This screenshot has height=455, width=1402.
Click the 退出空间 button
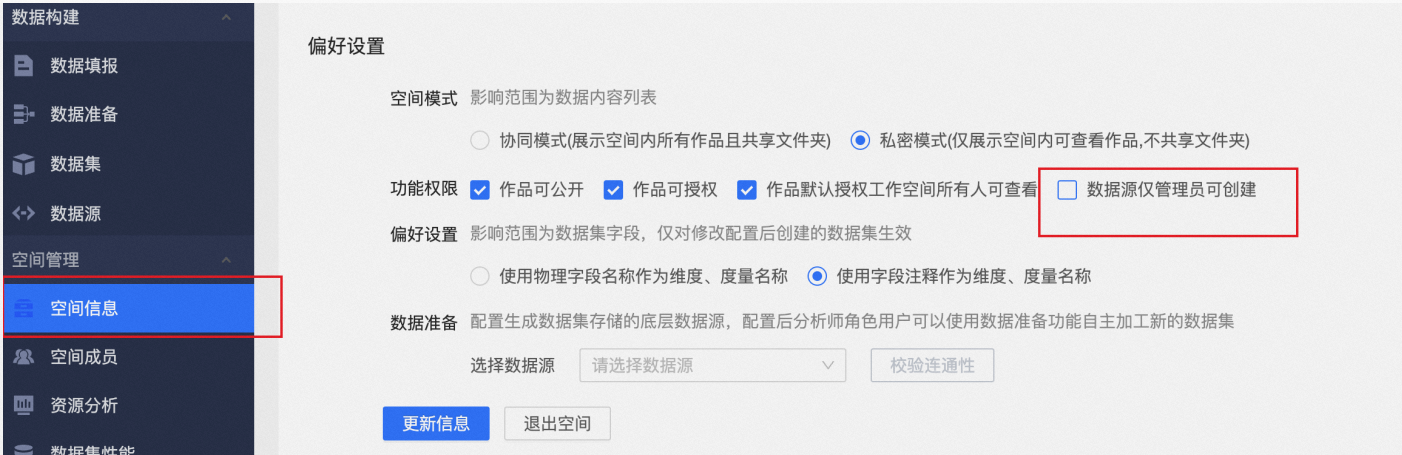tap(557, 423)
